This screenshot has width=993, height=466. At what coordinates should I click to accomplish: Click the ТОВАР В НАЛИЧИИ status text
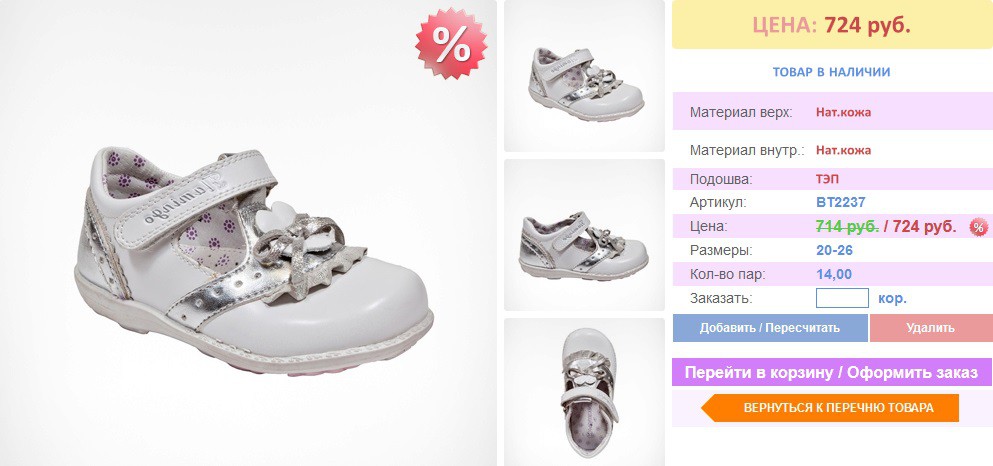[831, 72]
